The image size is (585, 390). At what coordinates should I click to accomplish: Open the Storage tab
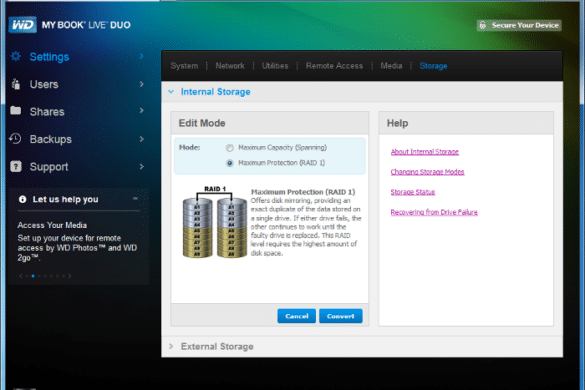[433, 66]
